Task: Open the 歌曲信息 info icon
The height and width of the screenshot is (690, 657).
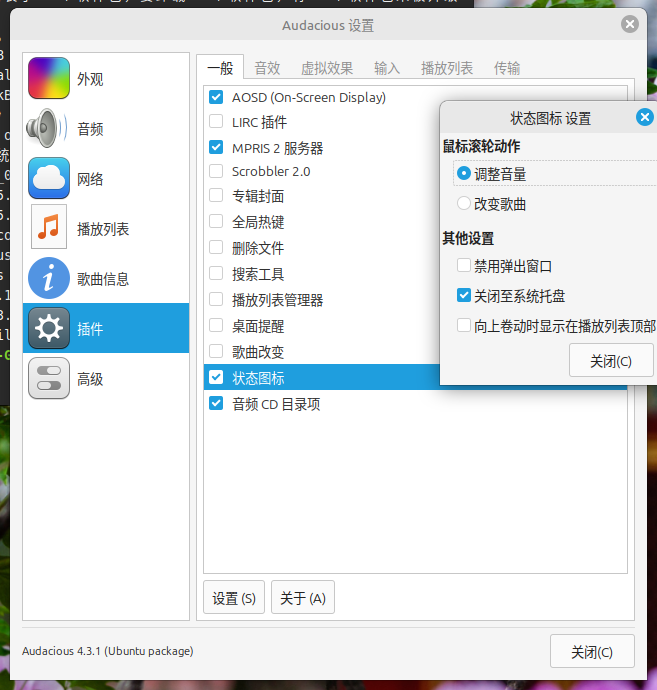Action: [x=49, y=278]
